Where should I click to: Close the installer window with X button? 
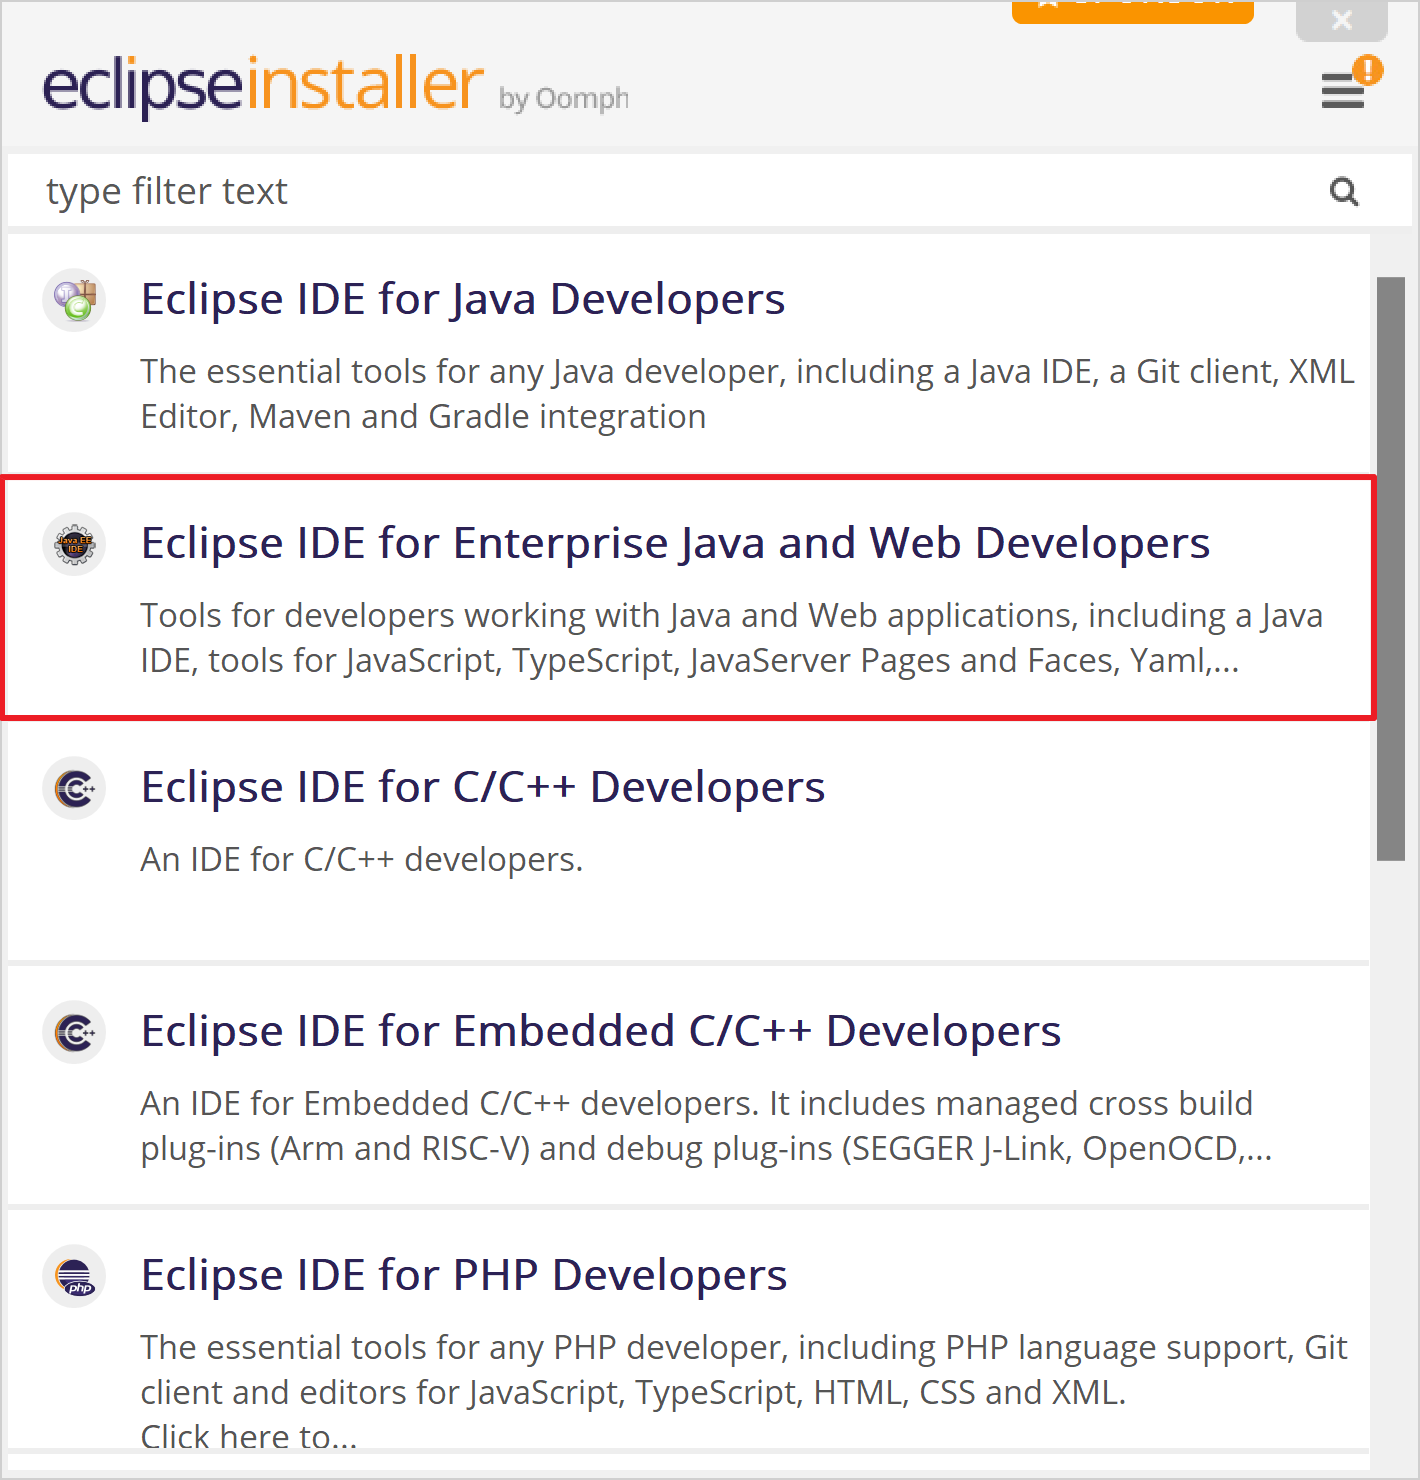(x=1342, y=20)
